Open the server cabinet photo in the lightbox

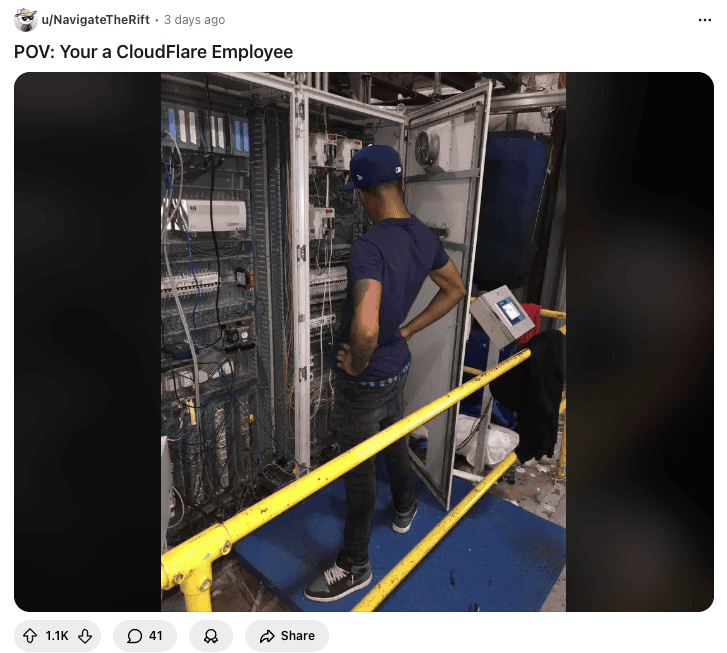coord(364,342)
